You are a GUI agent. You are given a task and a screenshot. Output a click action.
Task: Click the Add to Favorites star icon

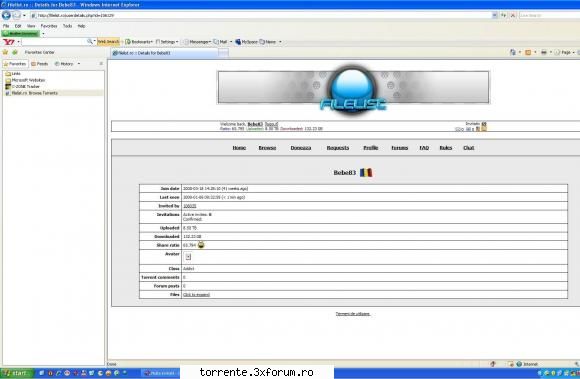[x=15, y=53]
